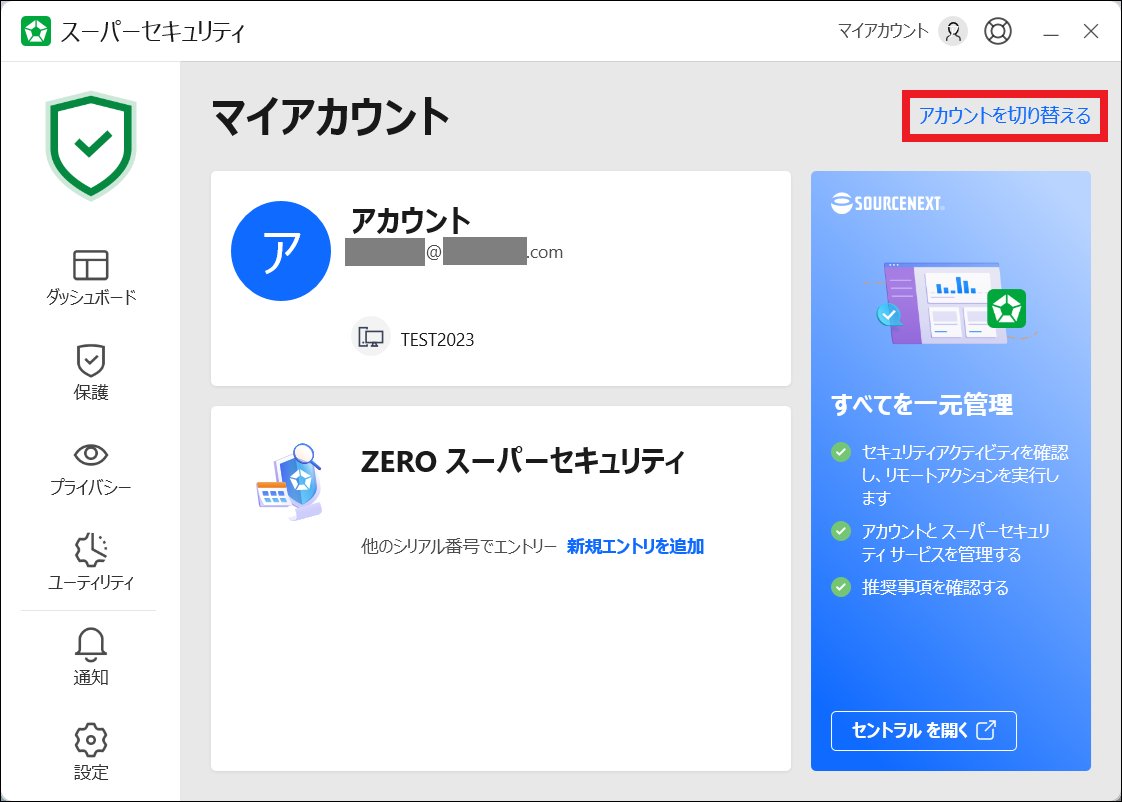Open the Settings (設定) gear
This screenshot has width=1122, height=802.
tap(91, 752)
